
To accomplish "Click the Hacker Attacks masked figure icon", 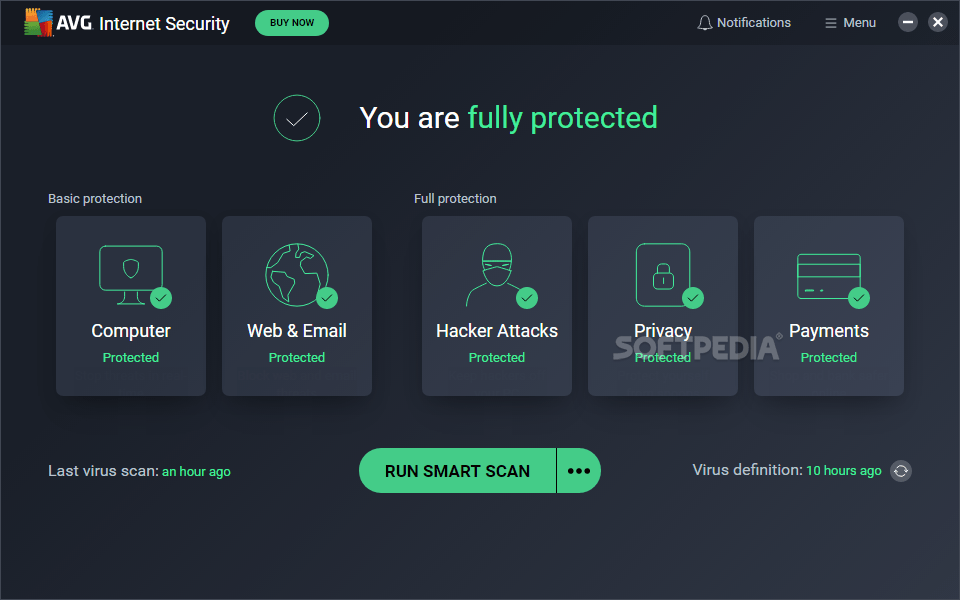I will tap(495, 275).
